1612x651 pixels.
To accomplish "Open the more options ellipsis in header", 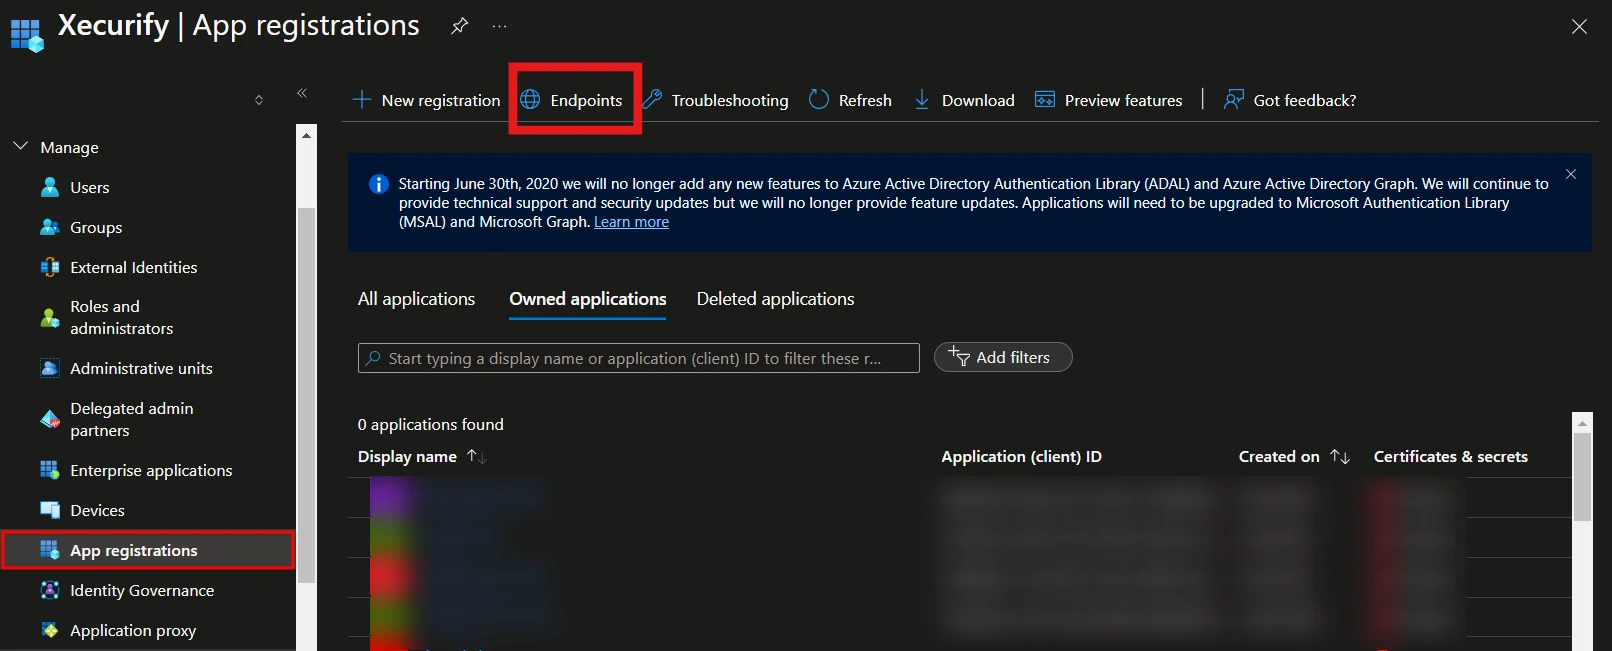I will tap(499, 27).
